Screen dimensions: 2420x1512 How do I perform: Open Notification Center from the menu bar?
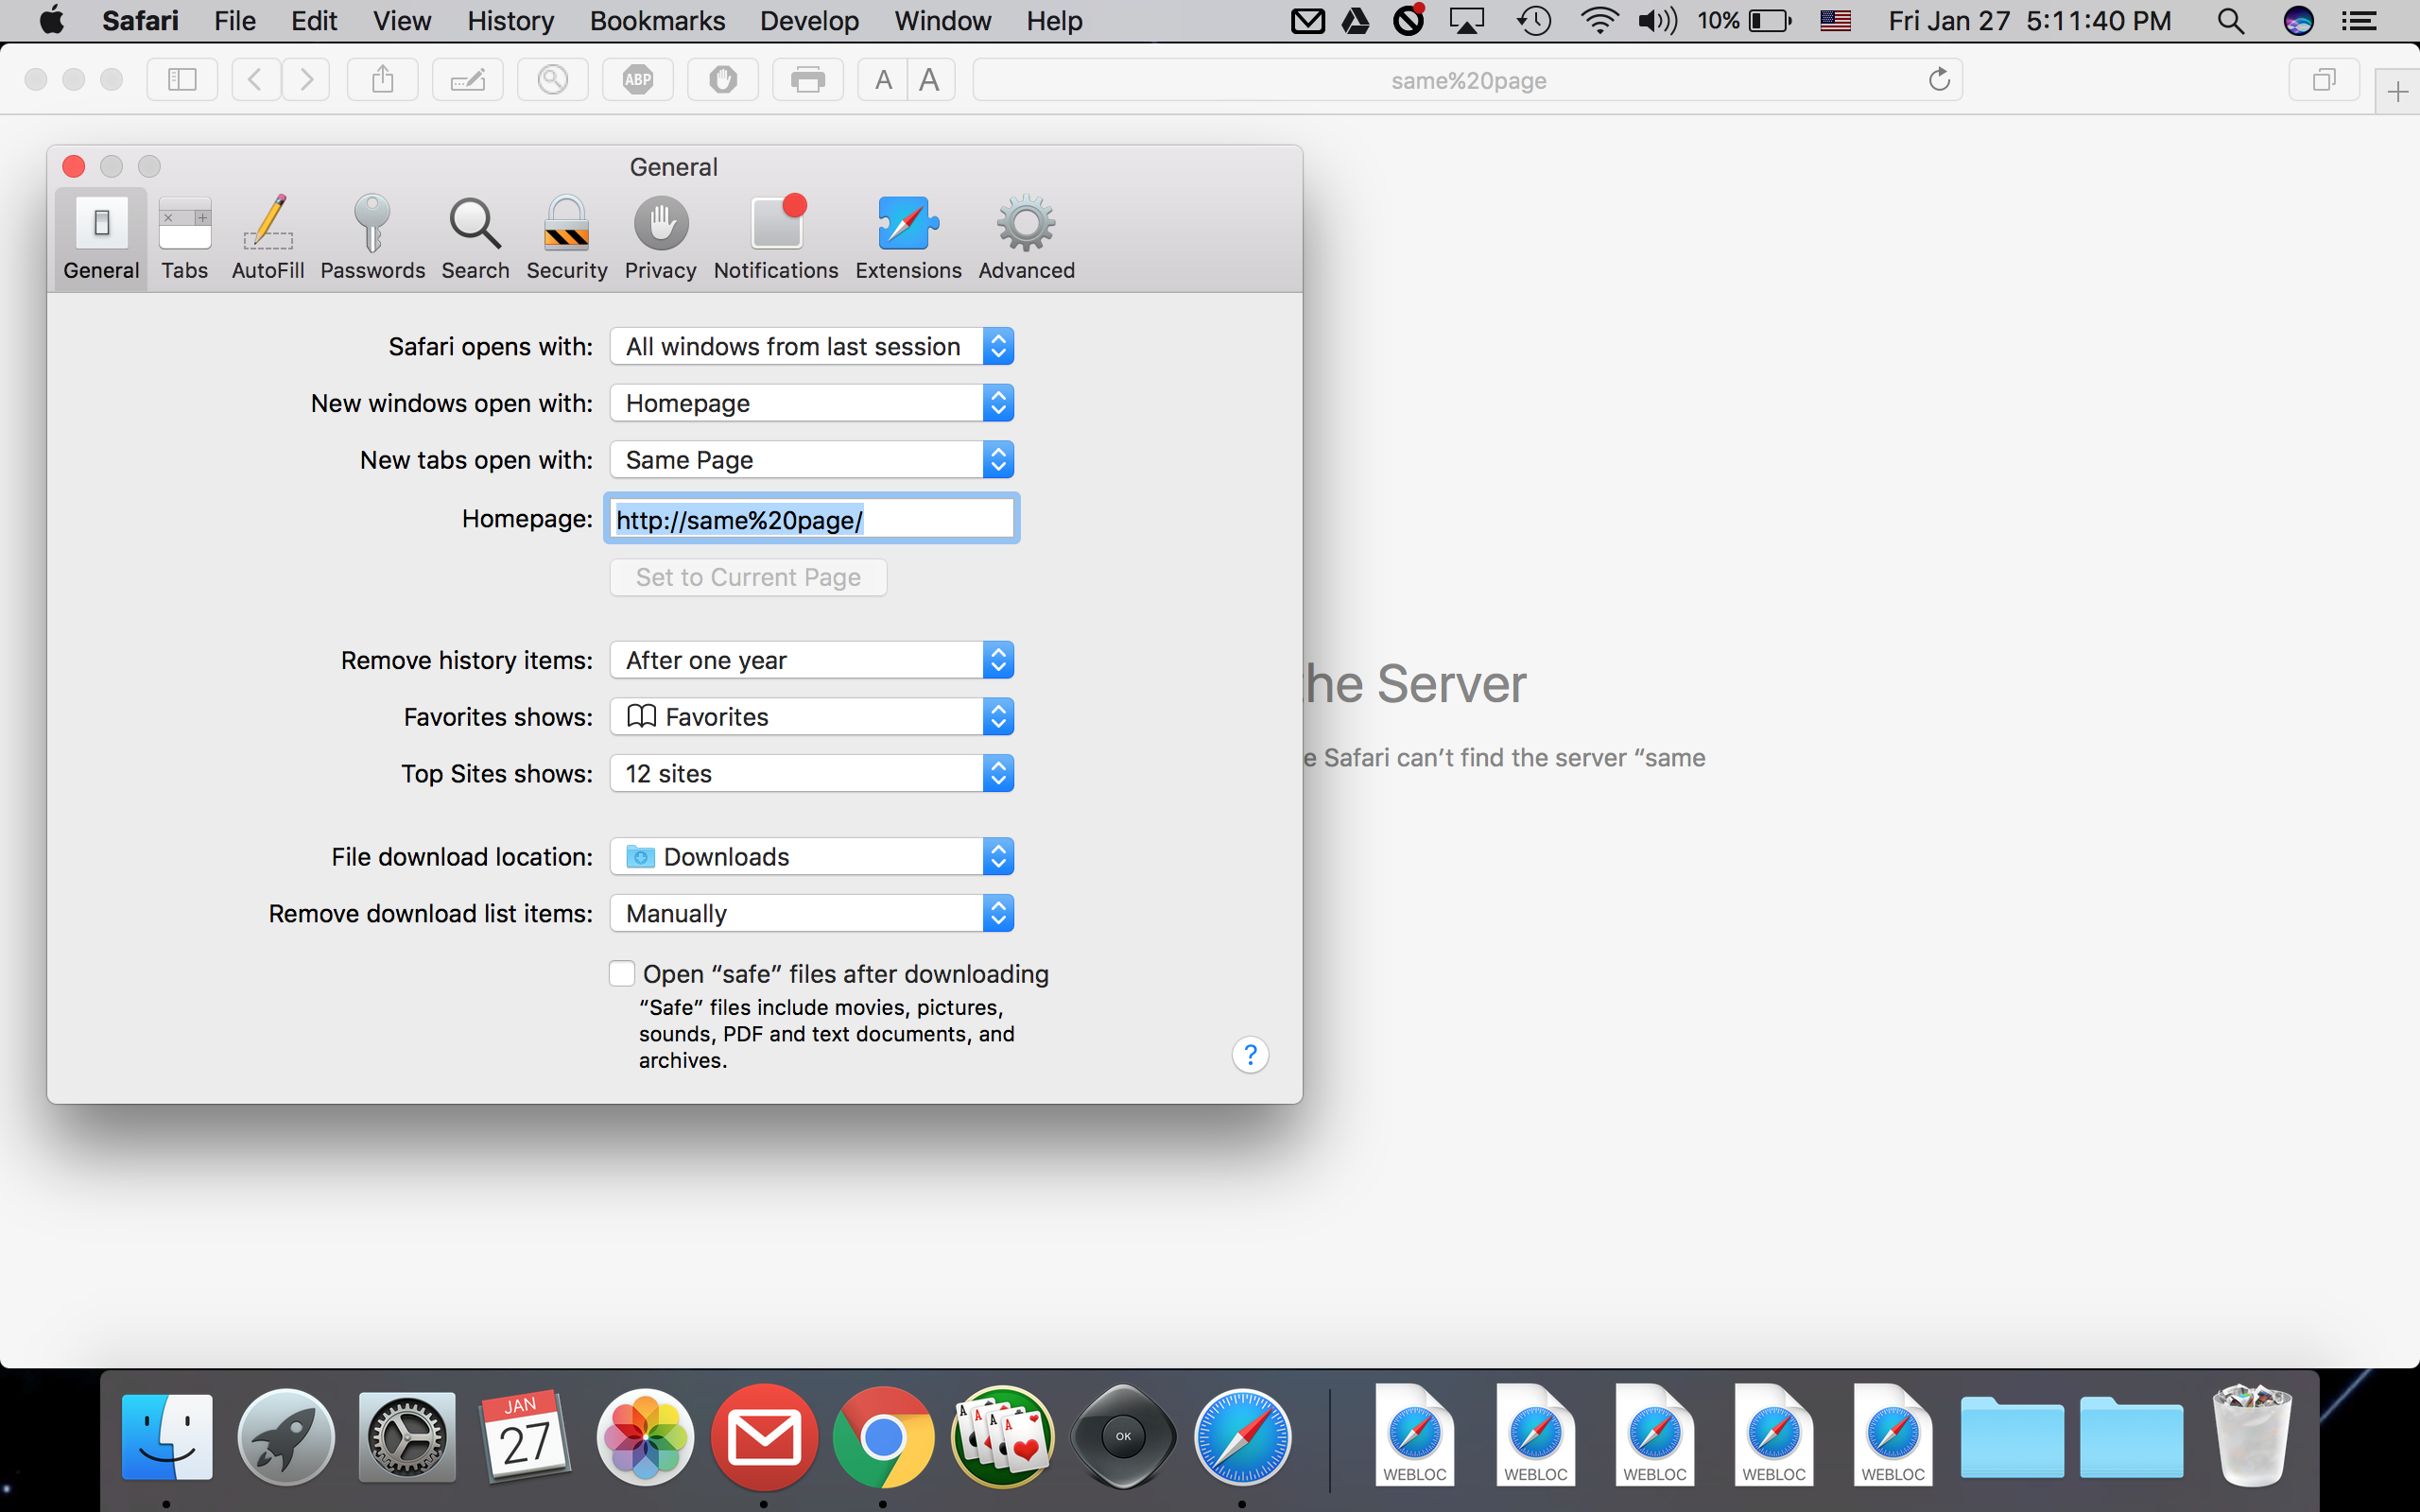pyautogui.click(x=2359, y=21)
